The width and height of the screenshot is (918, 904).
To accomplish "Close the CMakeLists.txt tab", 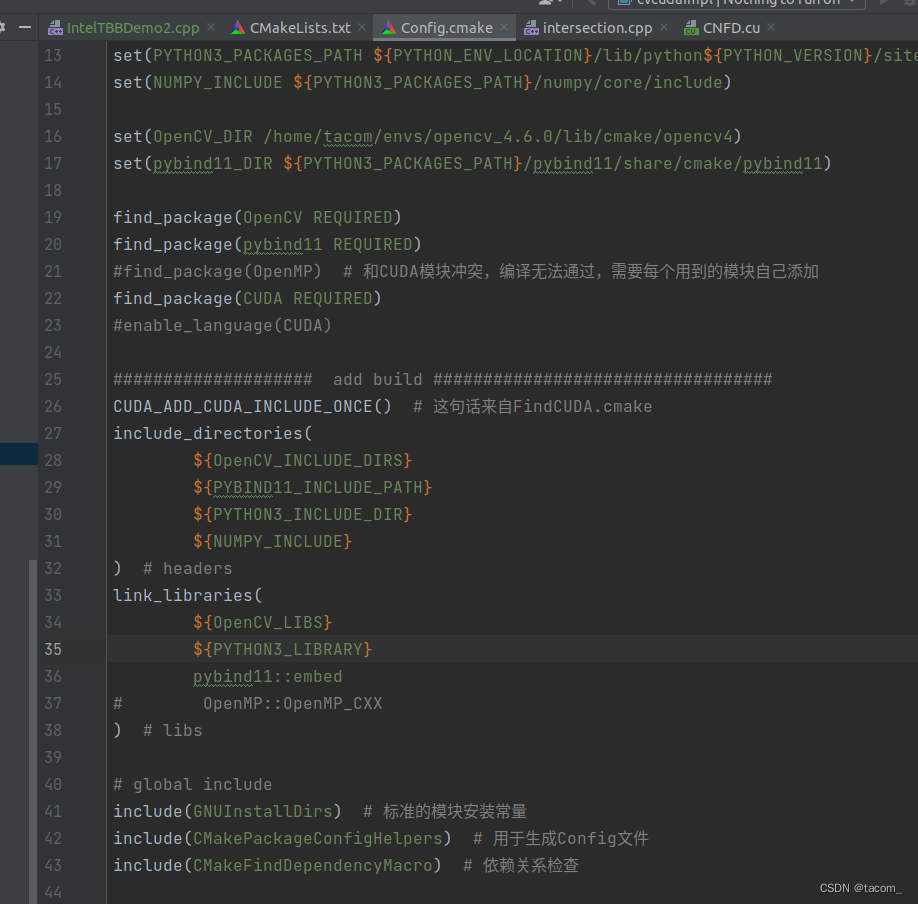I will [362, 27].
